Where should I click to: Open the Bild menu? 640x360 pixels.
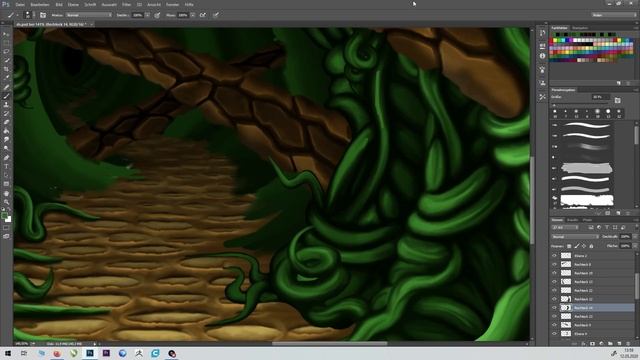[x=59, y=4]
